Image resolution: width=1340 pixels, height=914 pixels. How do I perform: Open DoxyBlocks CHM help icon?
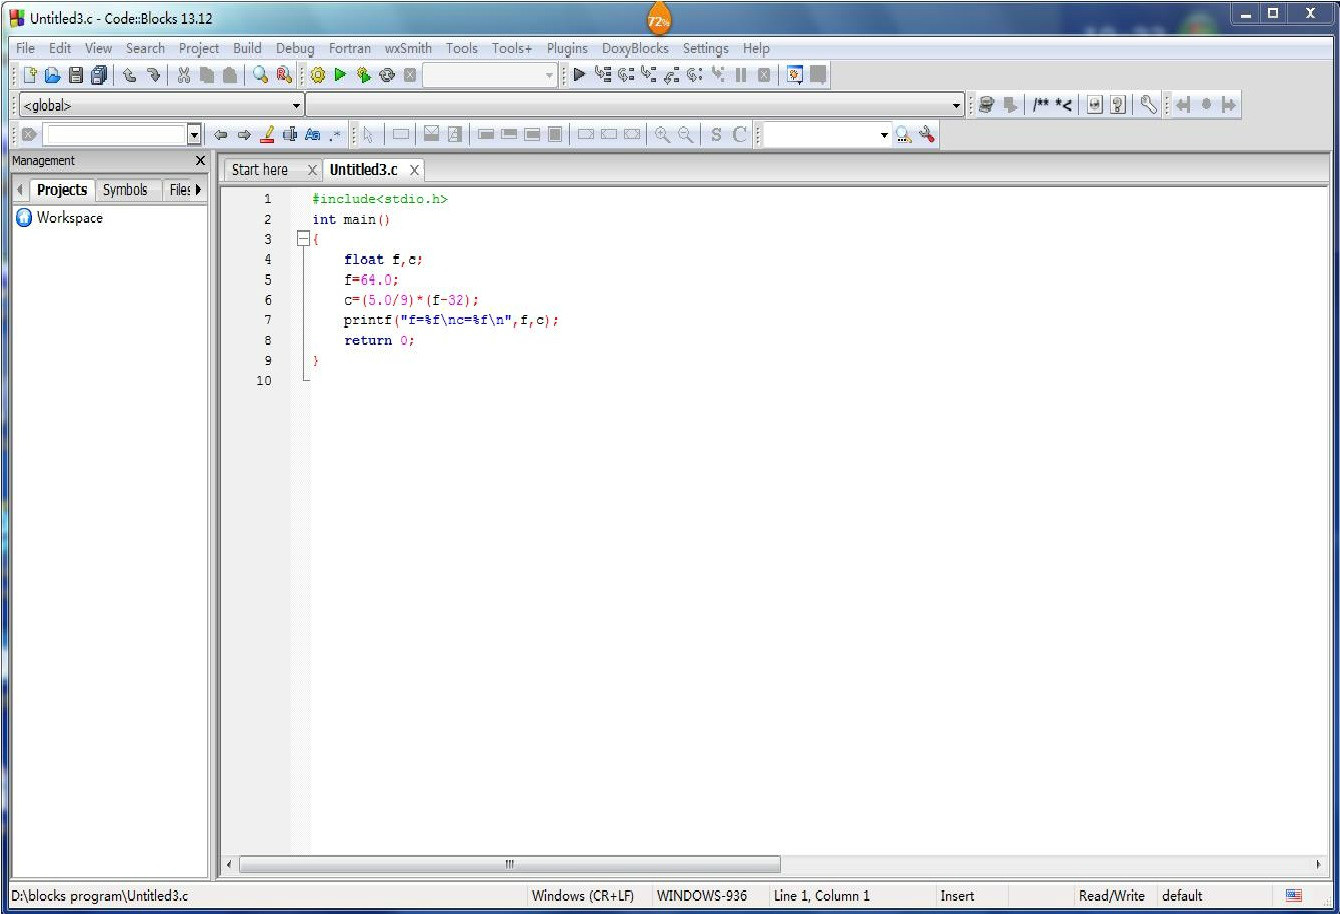click(x=1118, y=105)
